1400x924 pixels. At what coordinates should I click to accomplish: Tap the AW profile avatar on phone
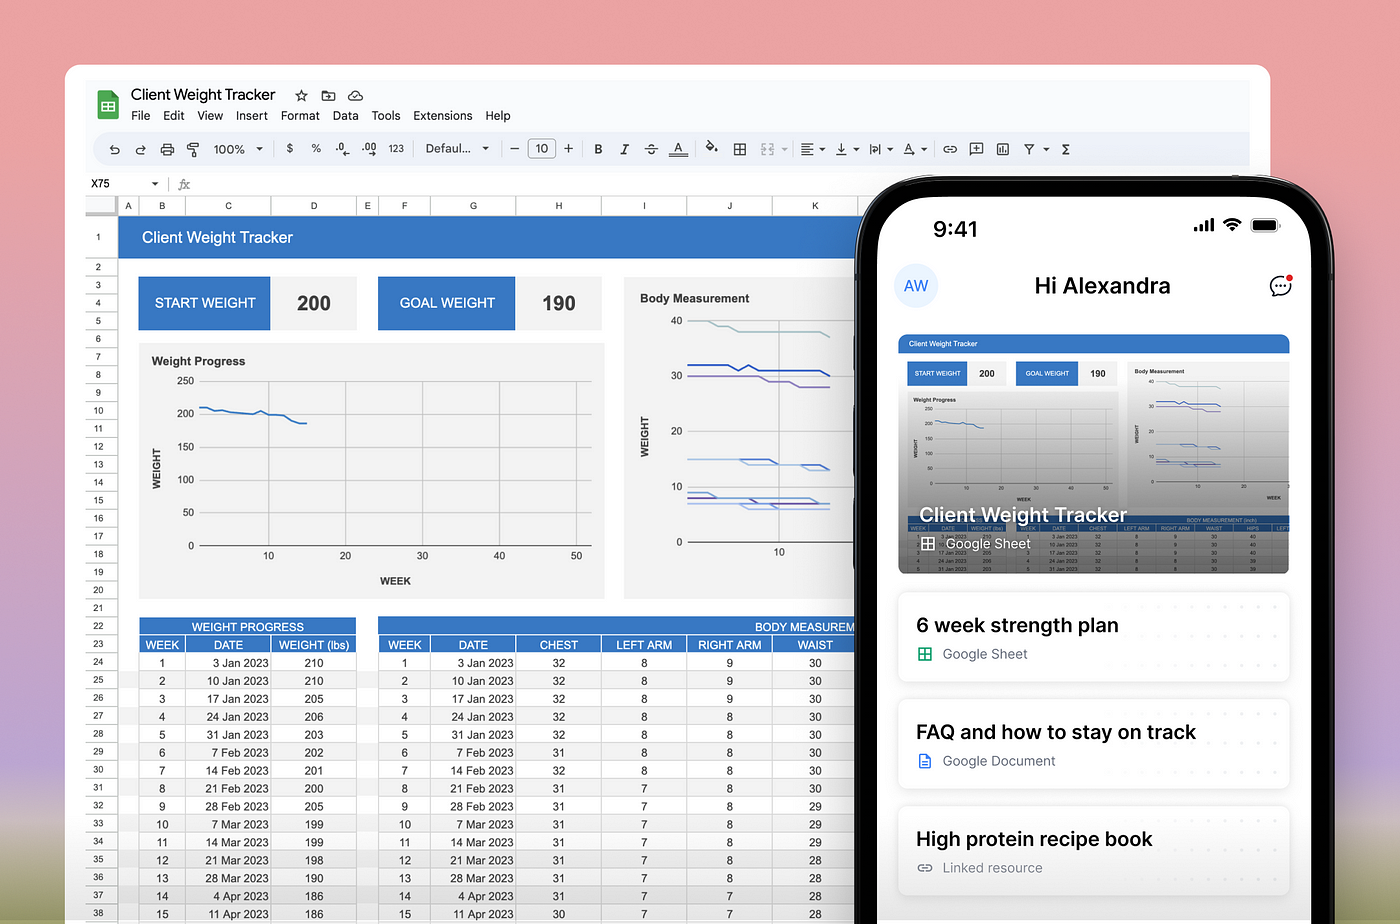tap(916, 286)
